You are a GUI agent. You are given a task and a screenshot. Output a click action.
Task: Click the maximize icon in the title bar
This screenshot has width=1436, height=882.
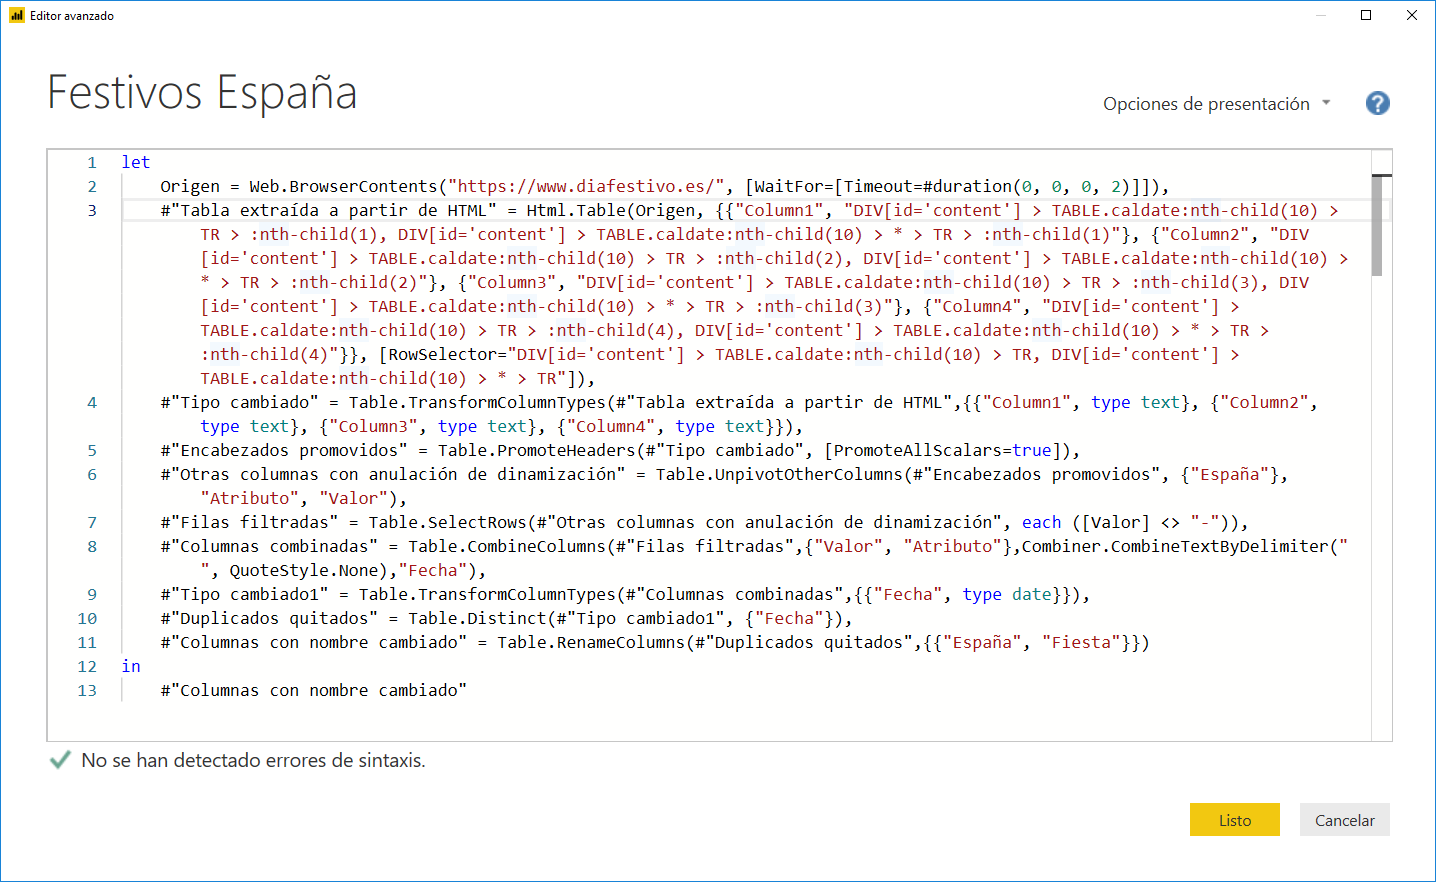(x=1365, y=15)
